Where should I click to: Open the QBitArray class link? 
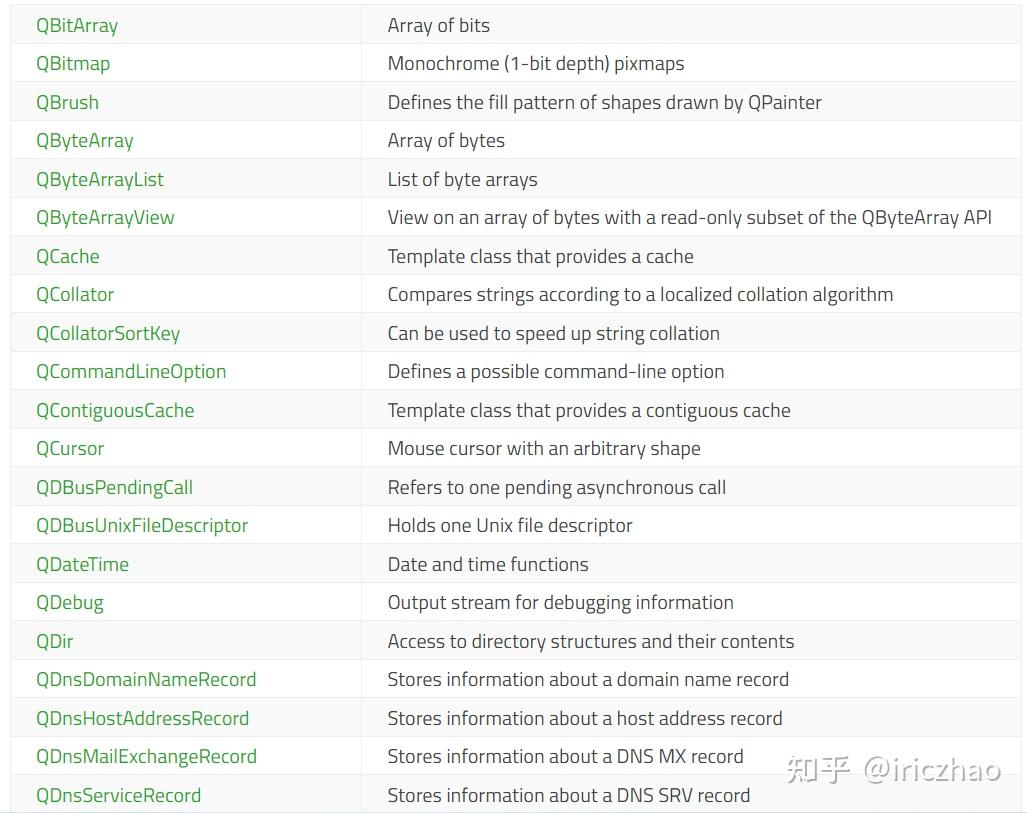point(77,25)
